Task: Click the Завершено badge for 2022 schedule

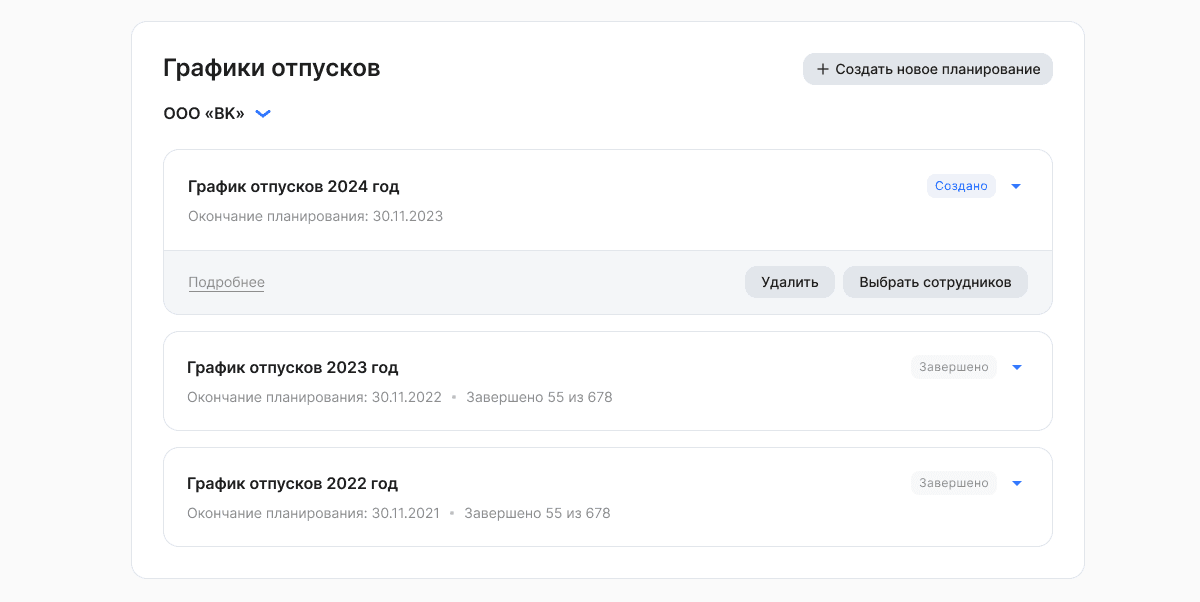Action: click(x=953, y=483)
